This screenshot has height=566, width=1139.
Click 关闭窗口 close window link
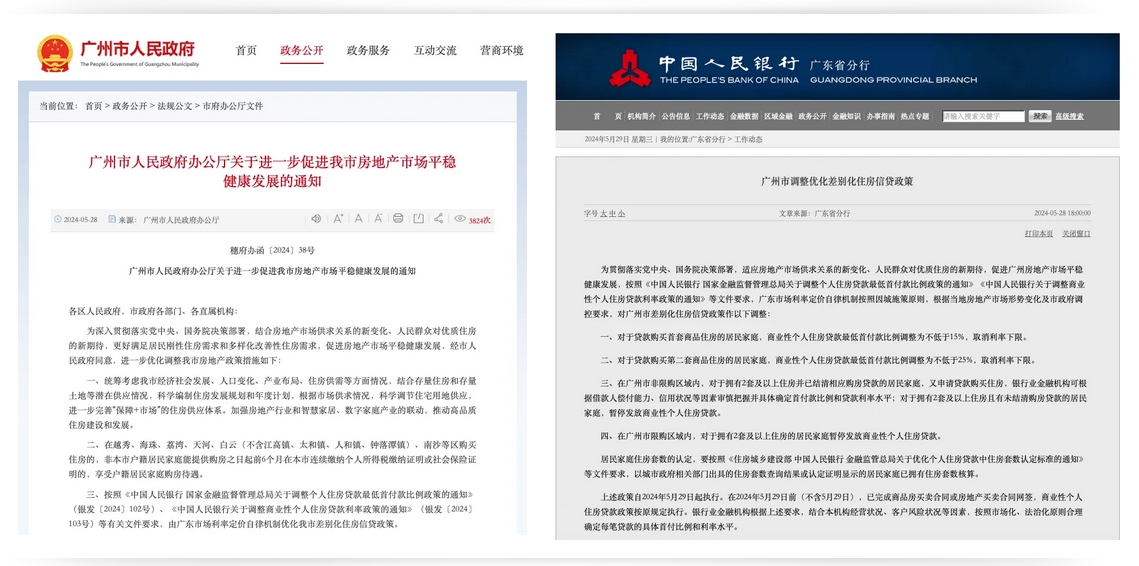[x=1077, y=233]
